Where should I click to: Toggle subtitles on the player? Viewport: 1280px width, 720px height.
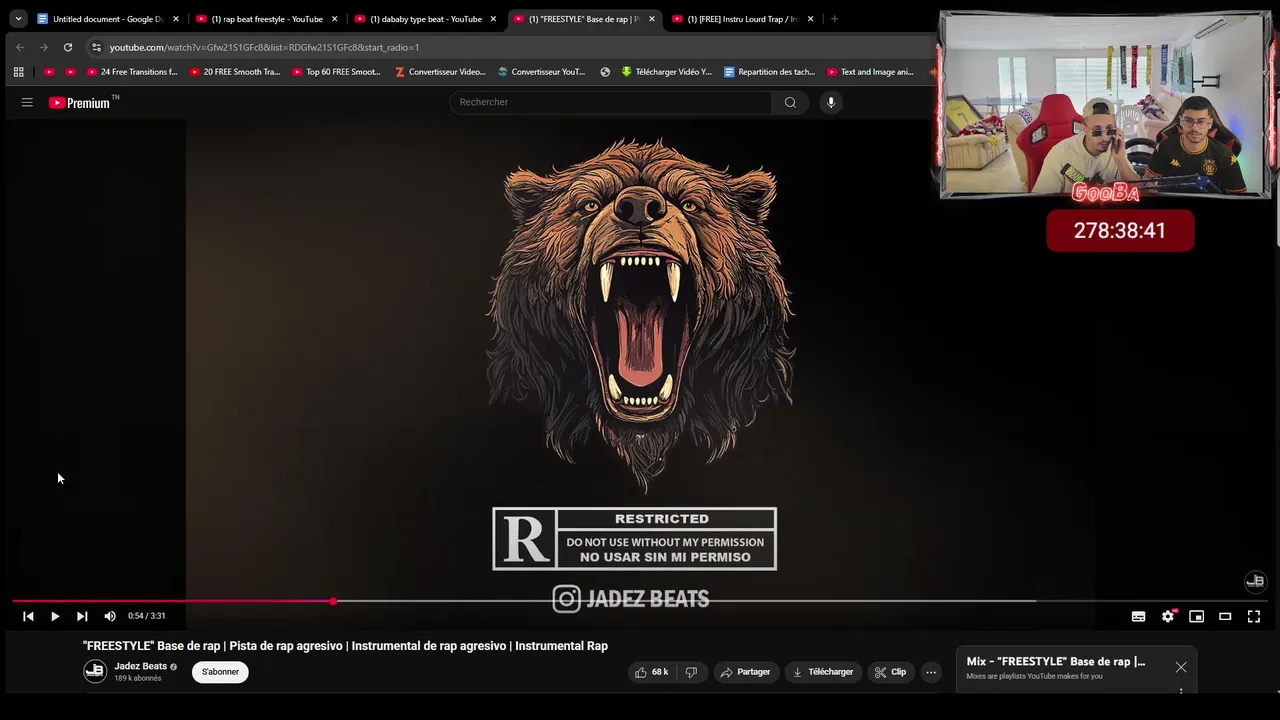pyautogui.click(x=1138, y=616)
